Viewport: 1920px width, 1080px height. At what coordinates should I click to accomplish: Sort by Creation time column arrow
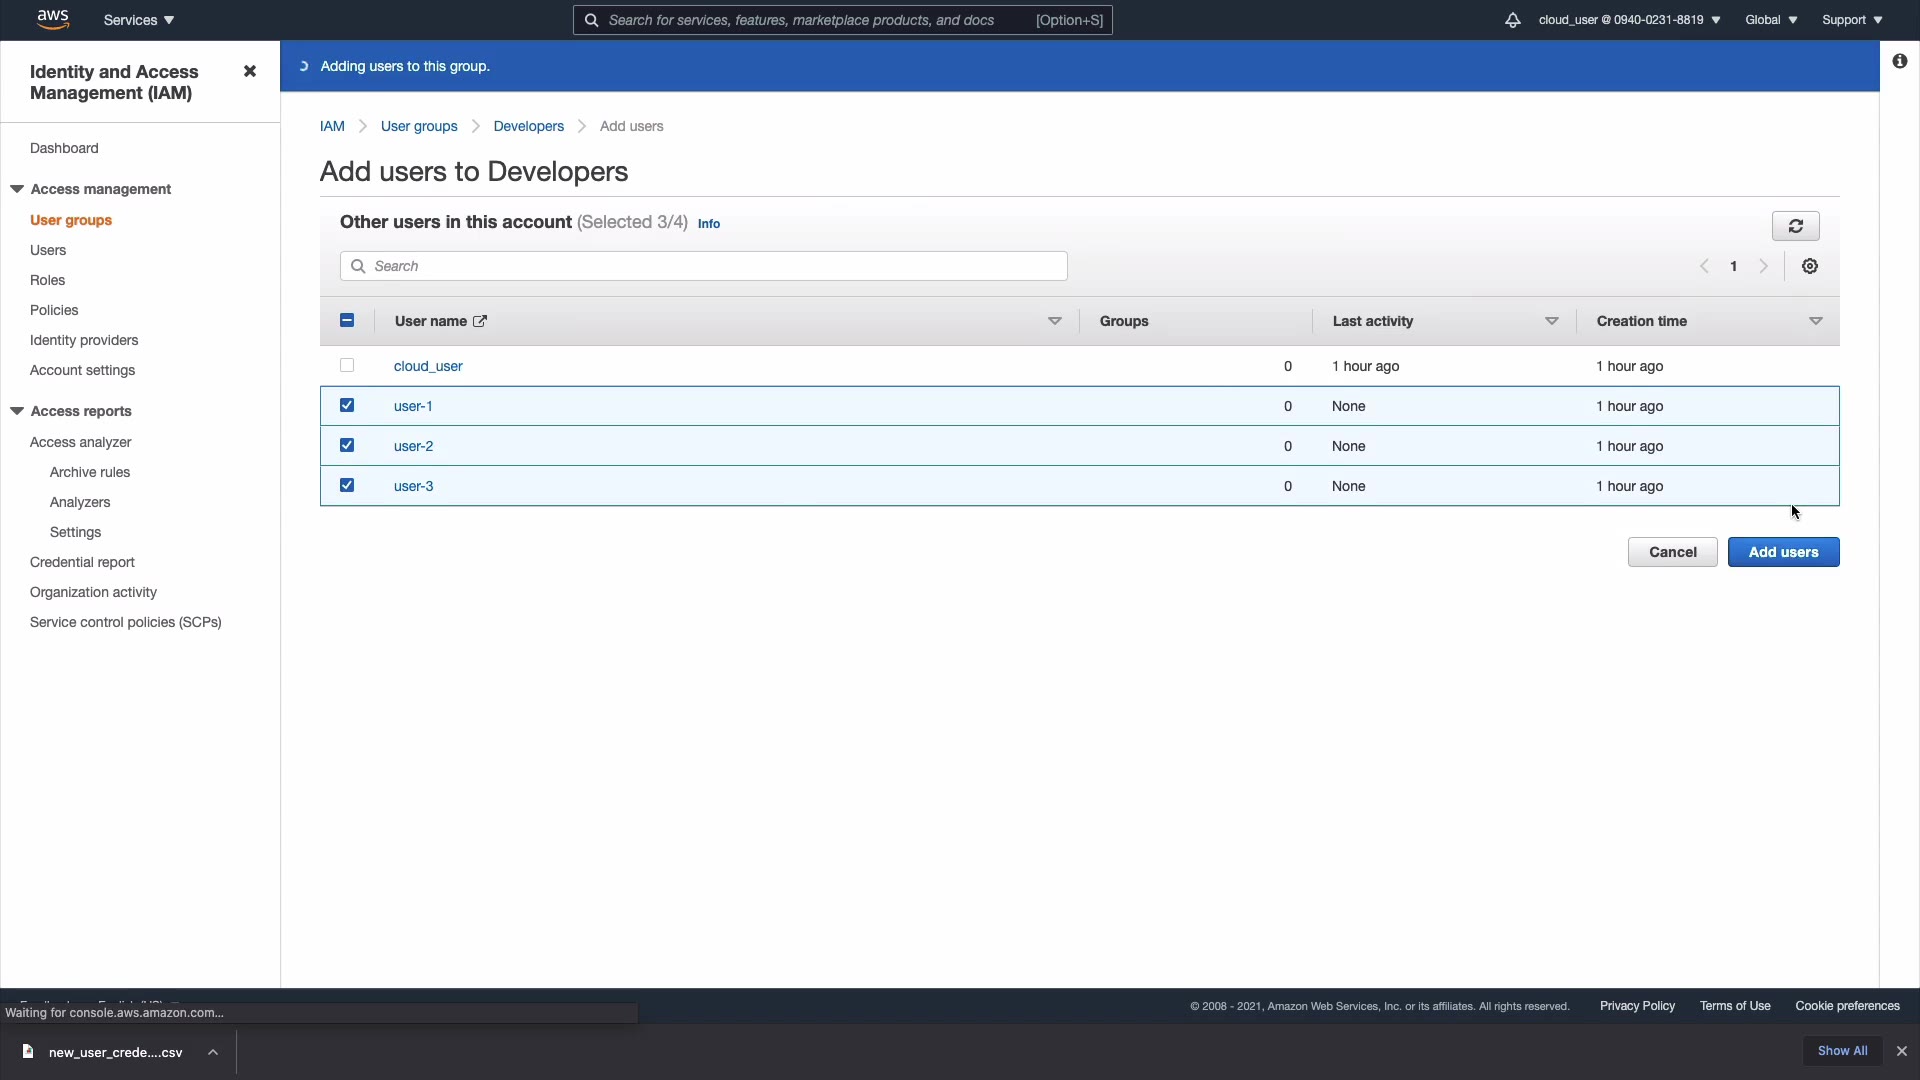(1815, 321)
